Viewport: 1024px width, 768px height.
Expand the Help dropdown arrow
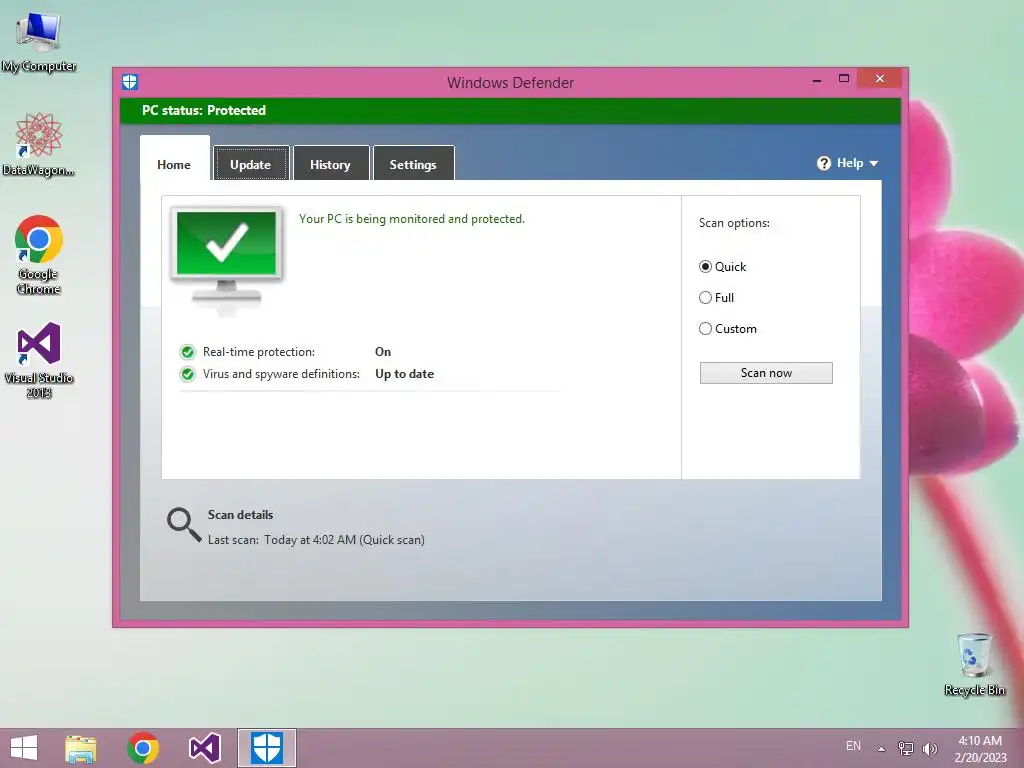tap(874, 163)
